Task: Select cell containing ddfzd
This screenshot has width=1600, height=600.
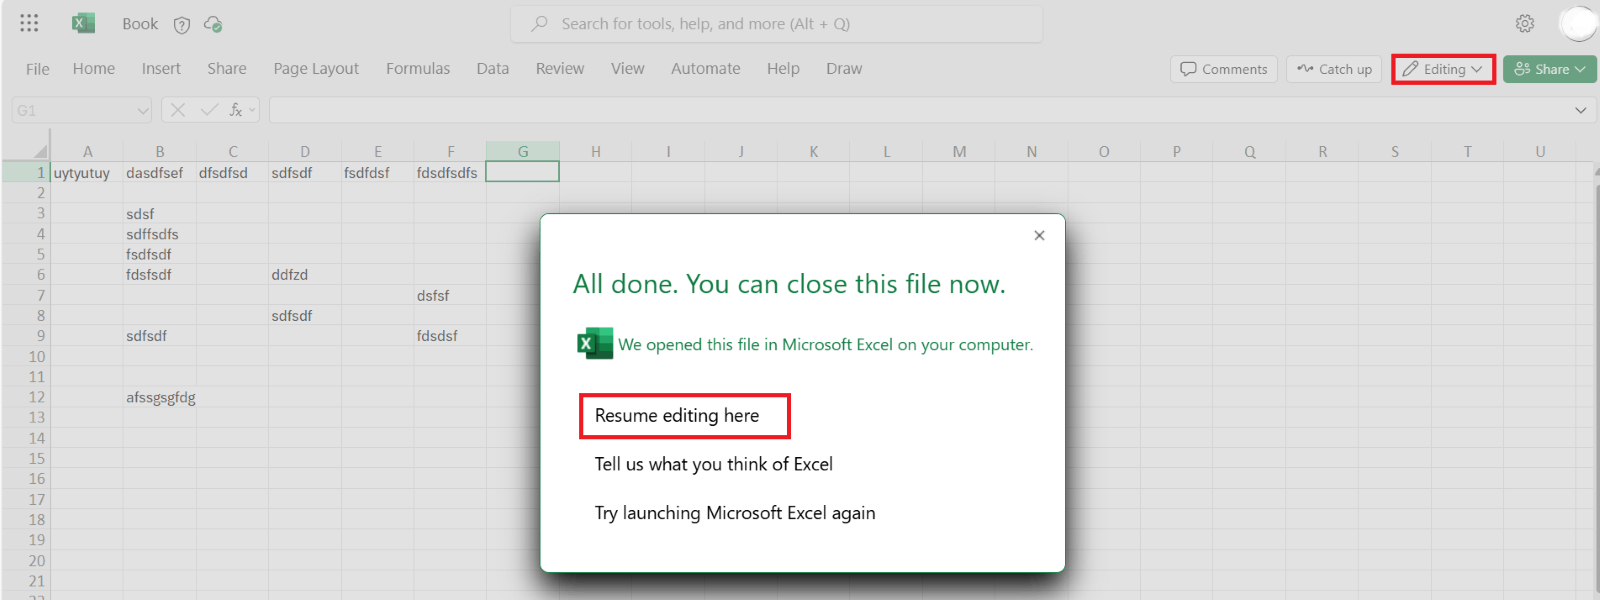Action: (x=305, y=275)
